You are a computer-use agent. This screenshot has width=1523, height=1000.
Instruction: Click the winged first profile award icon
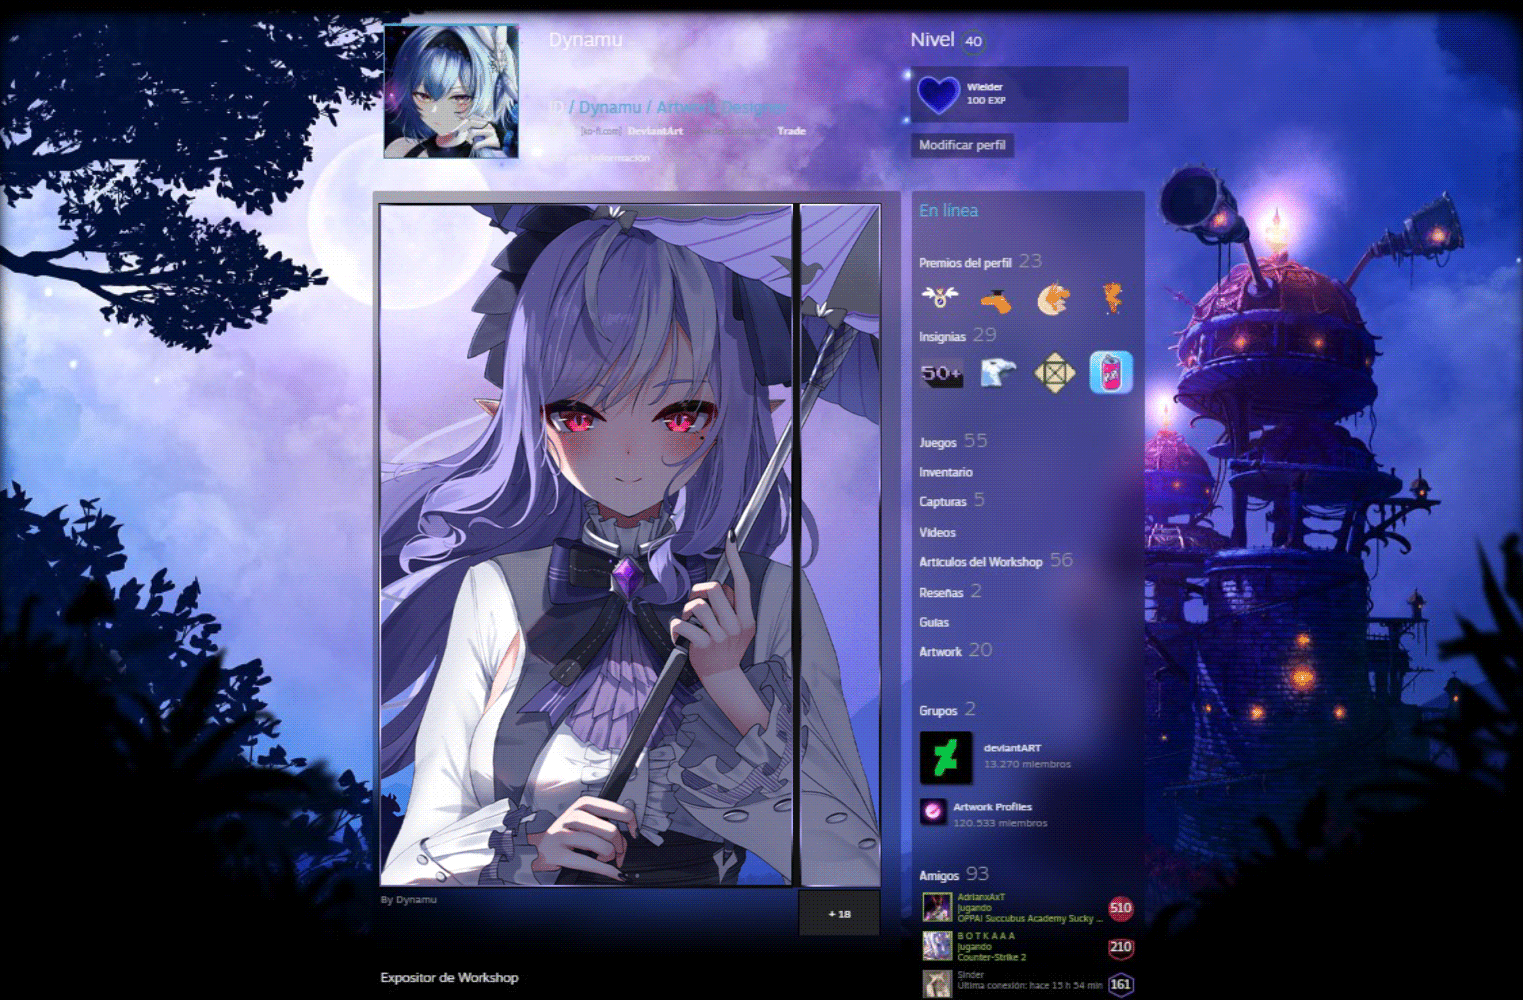click(x=939, y=297)
